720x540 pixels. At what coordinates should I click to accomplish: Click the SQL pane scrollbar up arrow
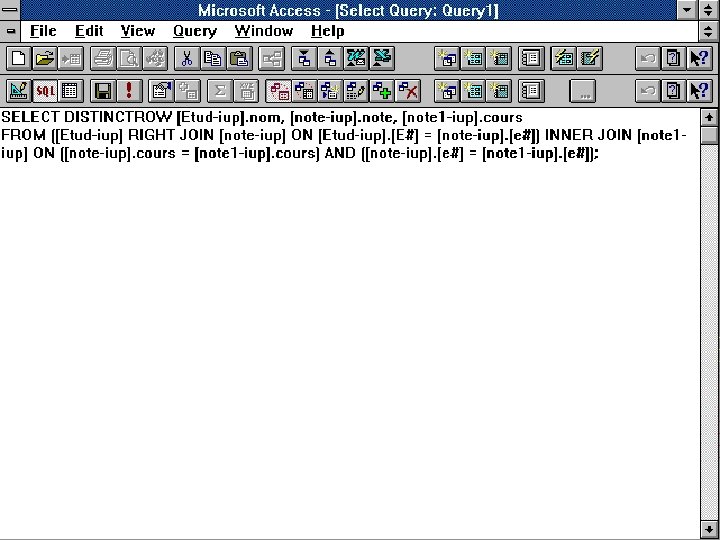click(709, 117)
